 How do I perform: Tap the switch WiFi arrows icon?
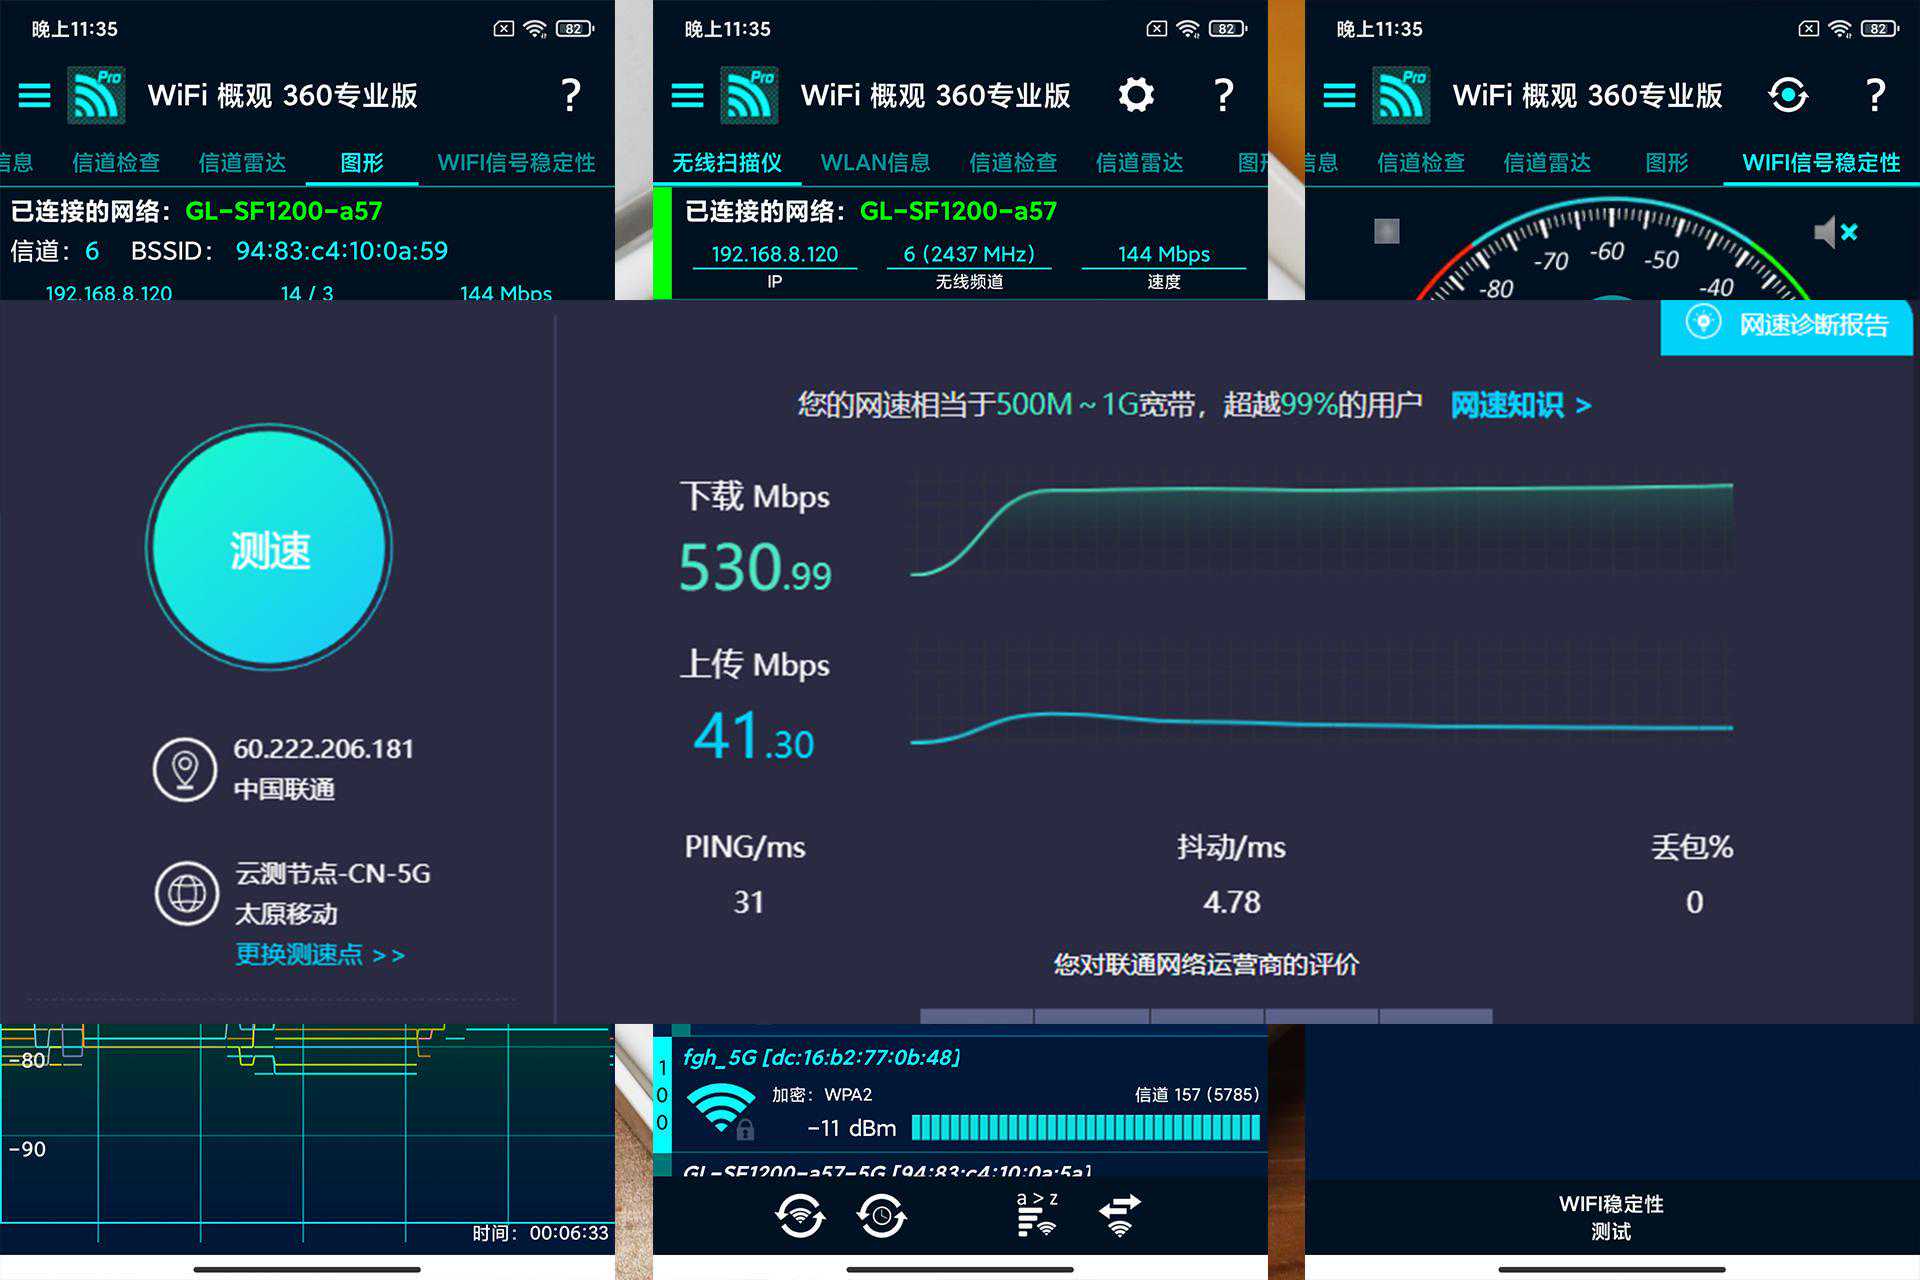(1120, 1214)
